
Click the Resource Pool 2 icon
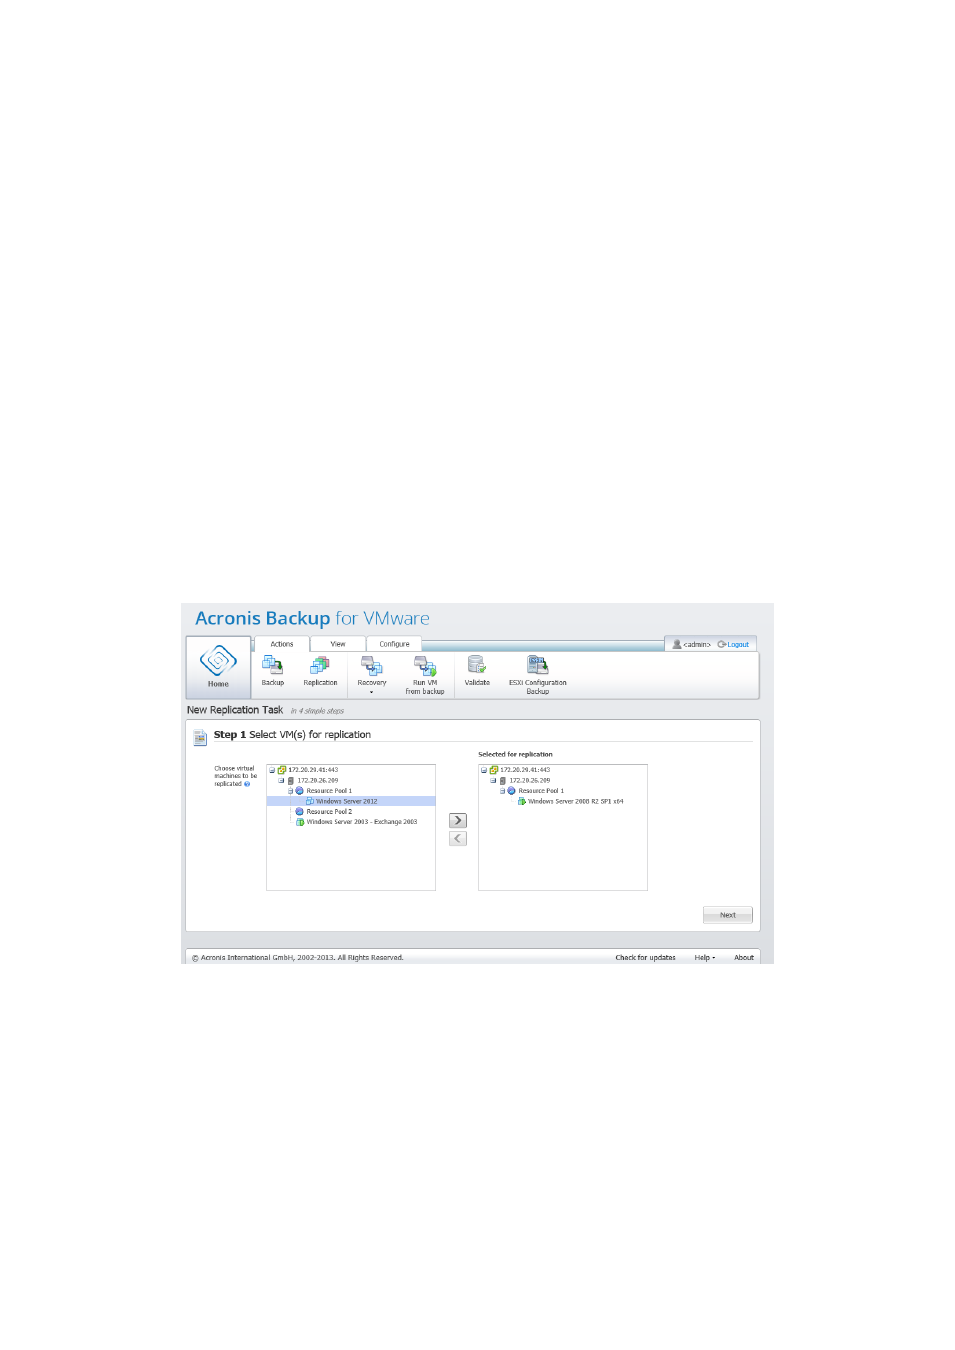pyautogui.click(x=299, y=812)
